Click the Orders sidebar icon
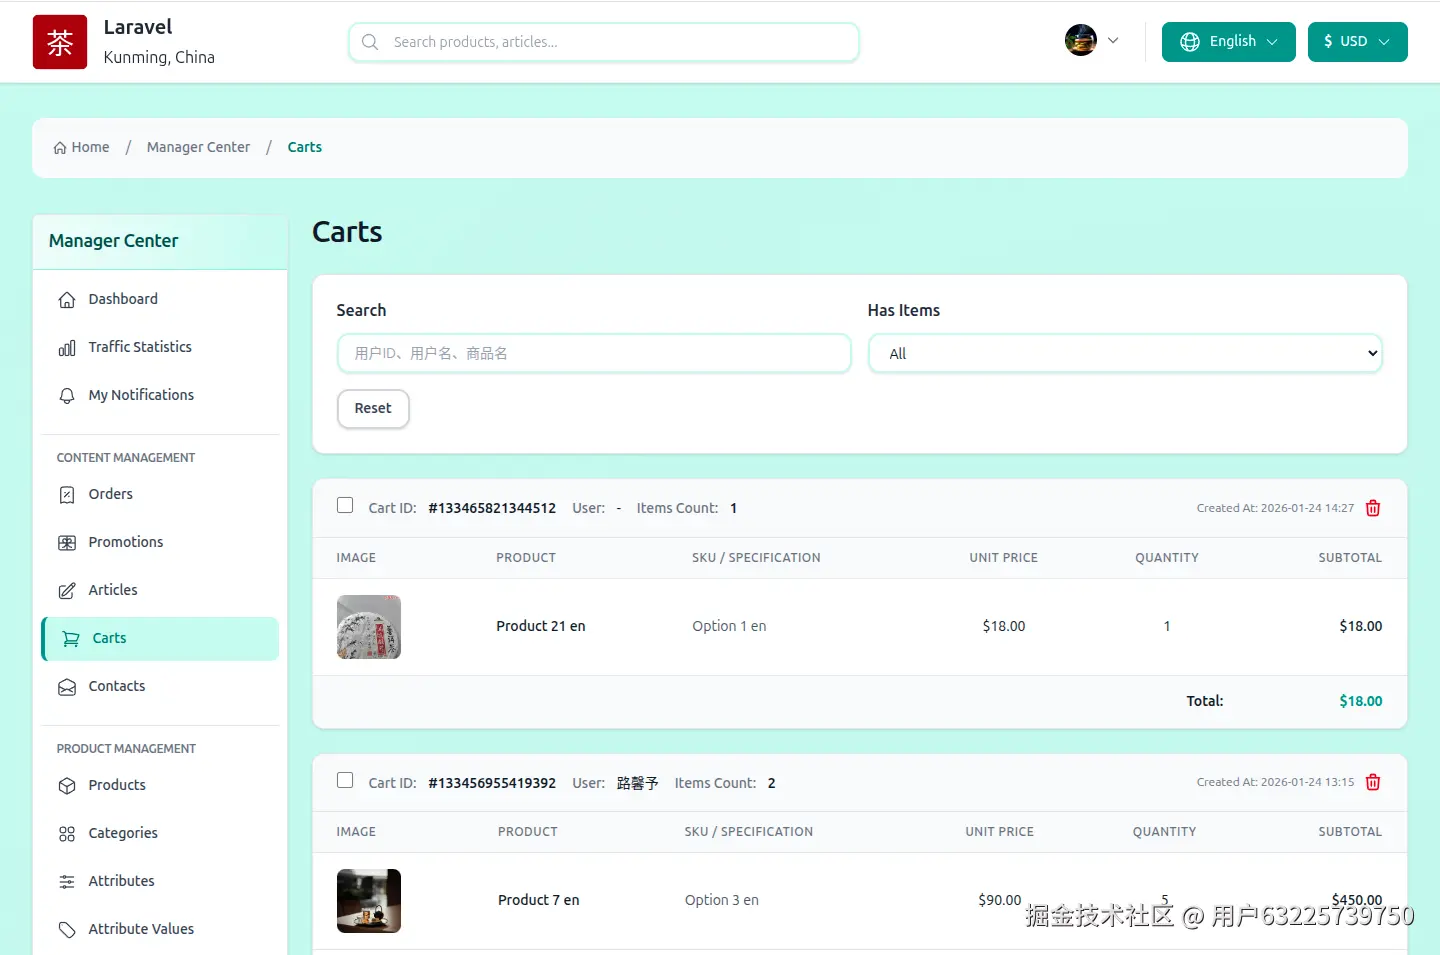The height and width of the screenshot is (955, 1440). pos(67,495)
